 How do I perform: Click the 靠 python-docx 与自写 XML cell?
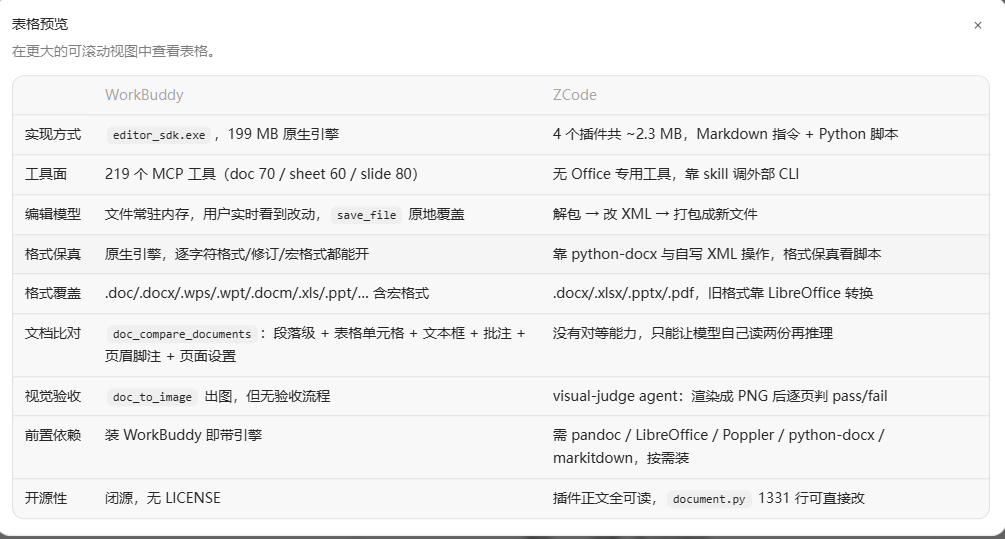(x=717, y=254)
